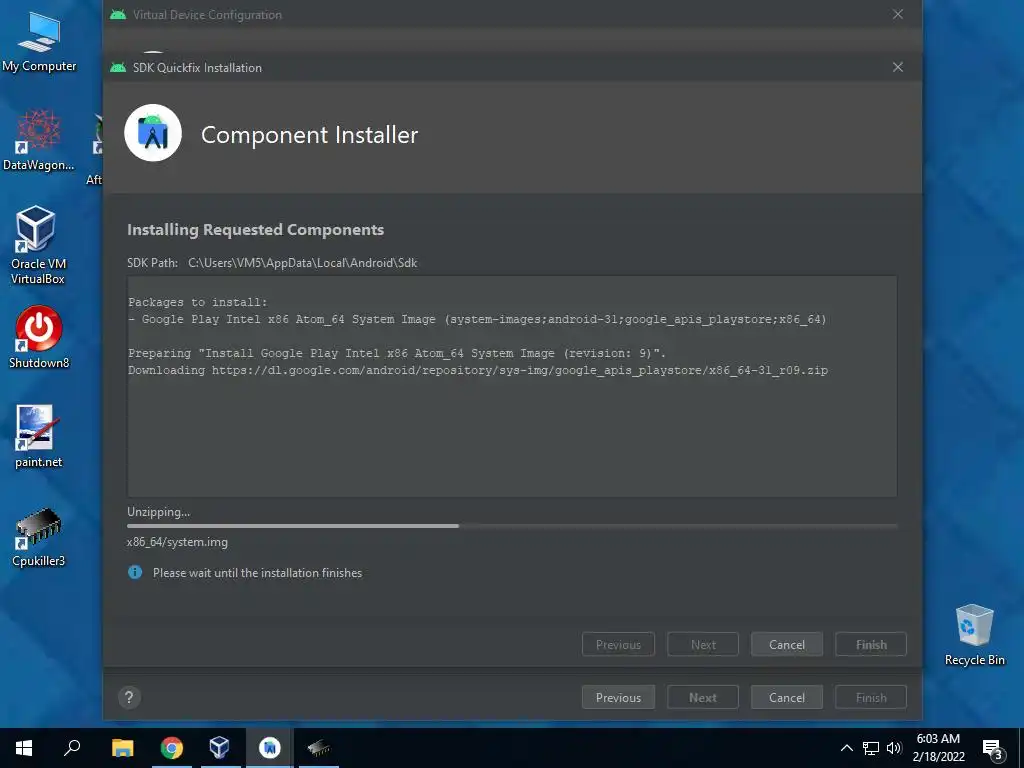
Task: Click 'Please wait until the installation finishes' text
Action: (257, 573)
